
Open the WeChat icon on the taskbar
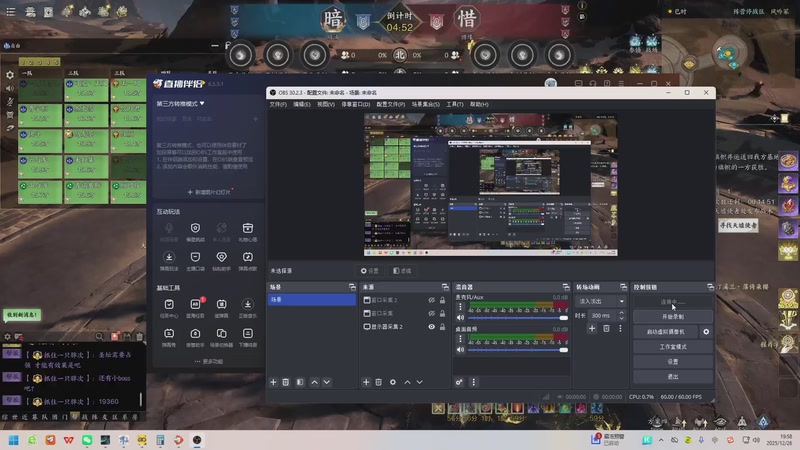[x=87, y=440]
